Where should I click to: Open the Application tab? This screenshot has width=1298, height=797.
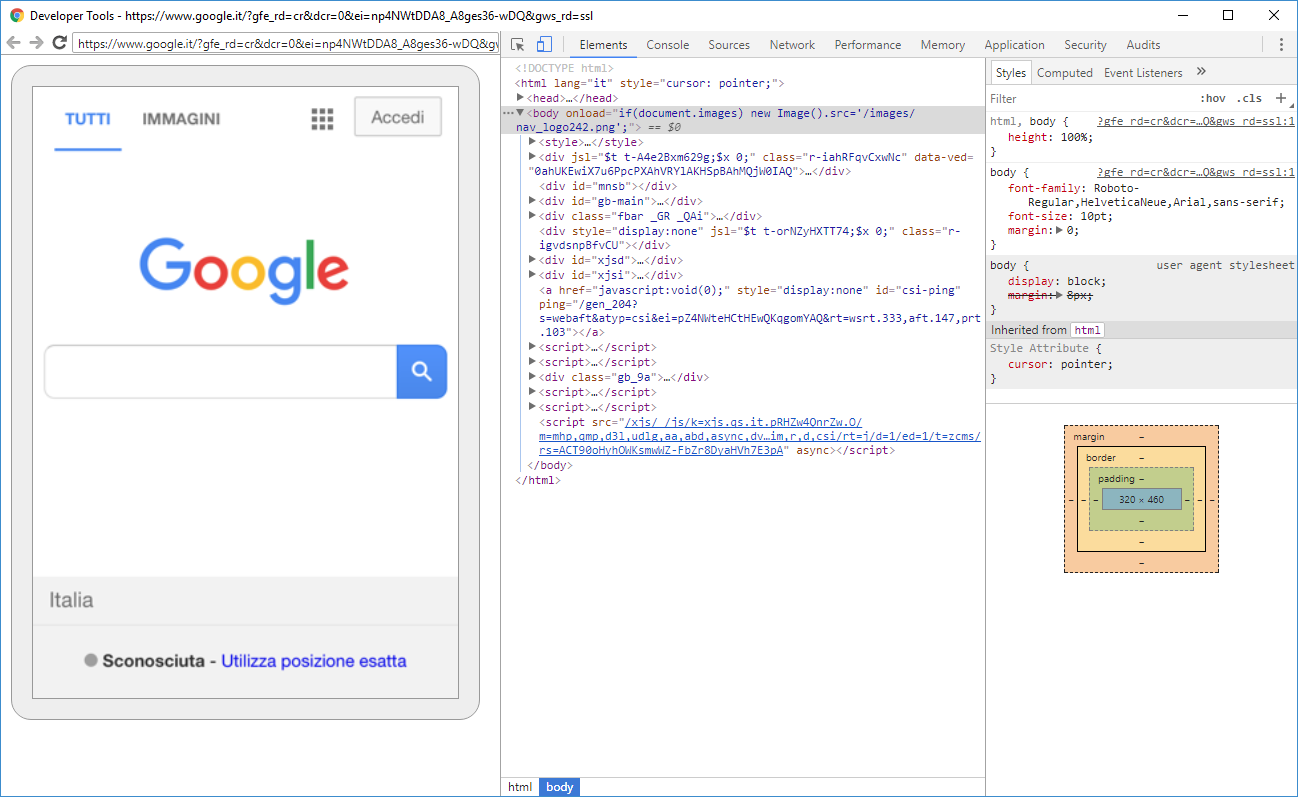point(1014,45)
